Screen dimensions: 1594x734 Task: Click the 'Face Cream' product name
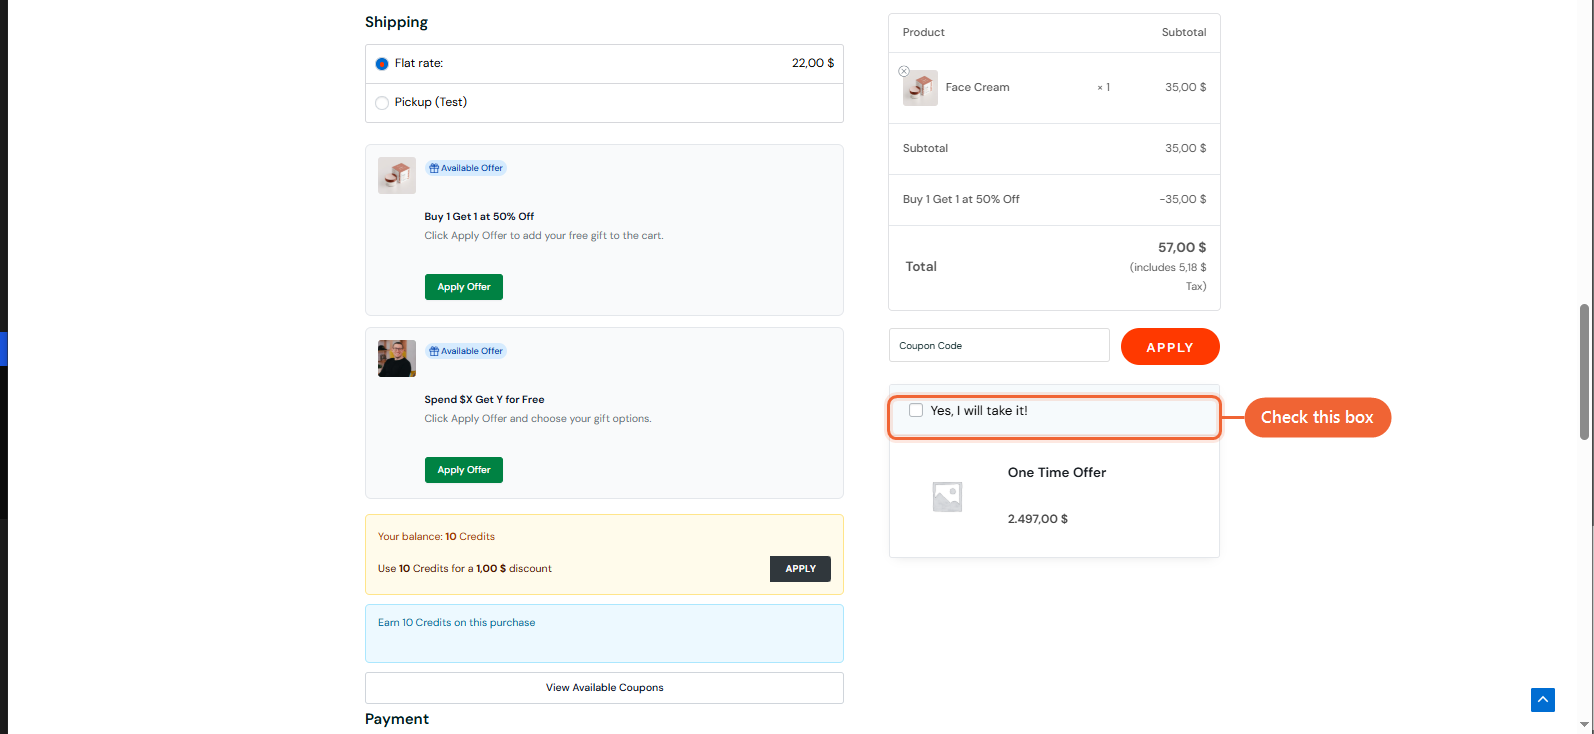pyautogui.click(x=977, y=88)
